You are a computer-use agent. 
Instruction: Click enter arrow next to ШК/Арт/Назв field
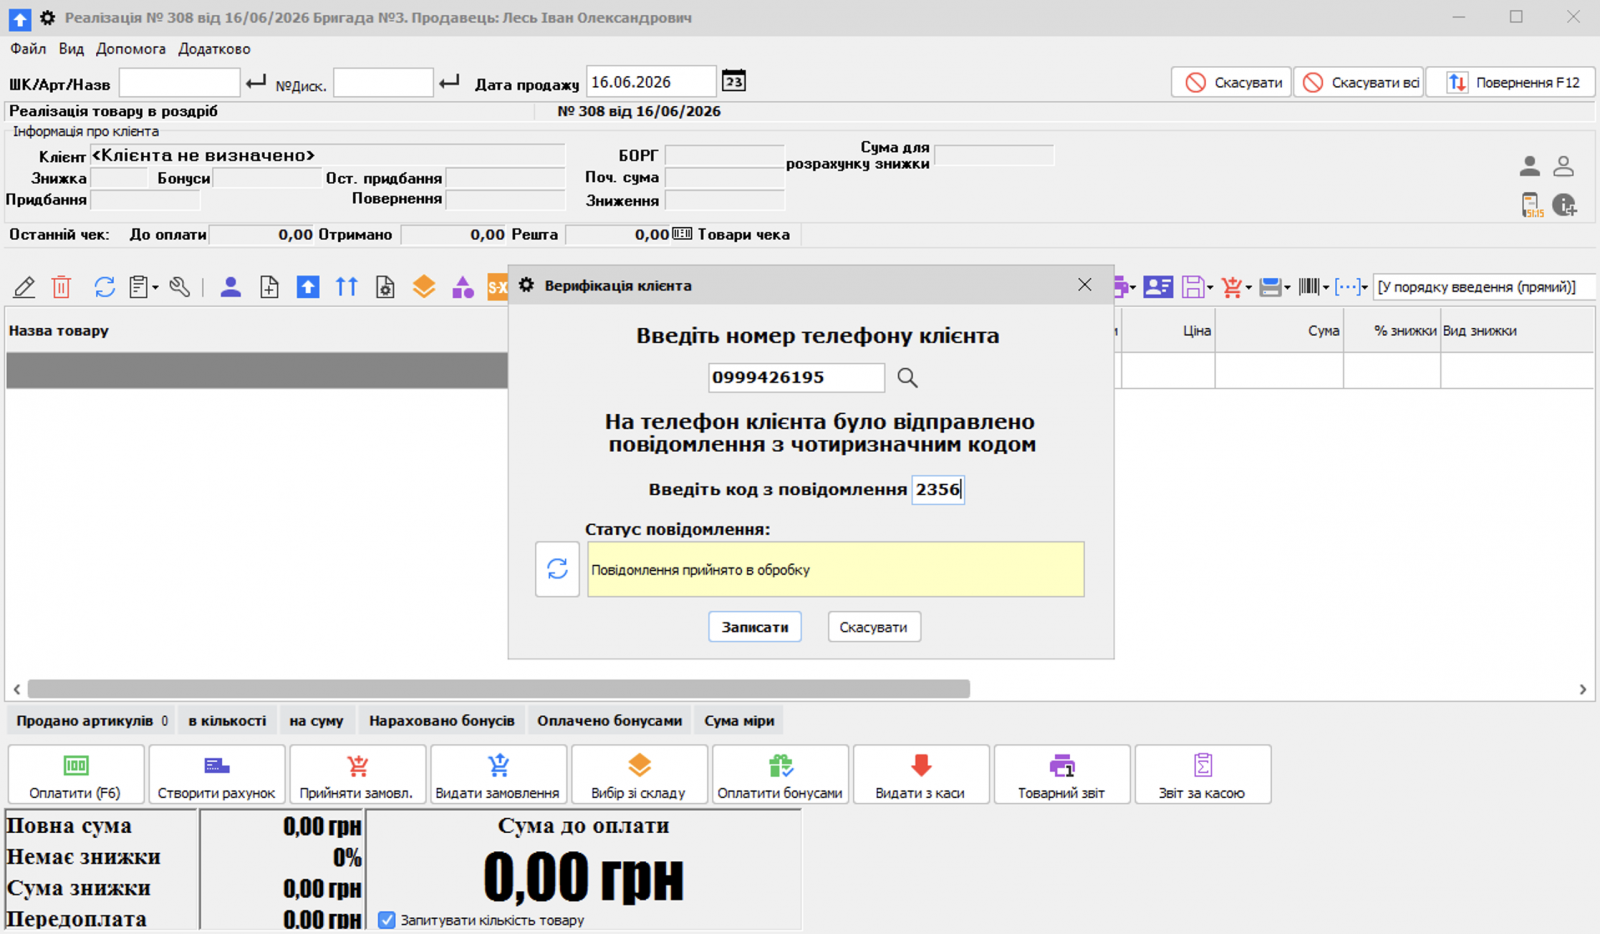pyautogui.click(x=256, y=82)
